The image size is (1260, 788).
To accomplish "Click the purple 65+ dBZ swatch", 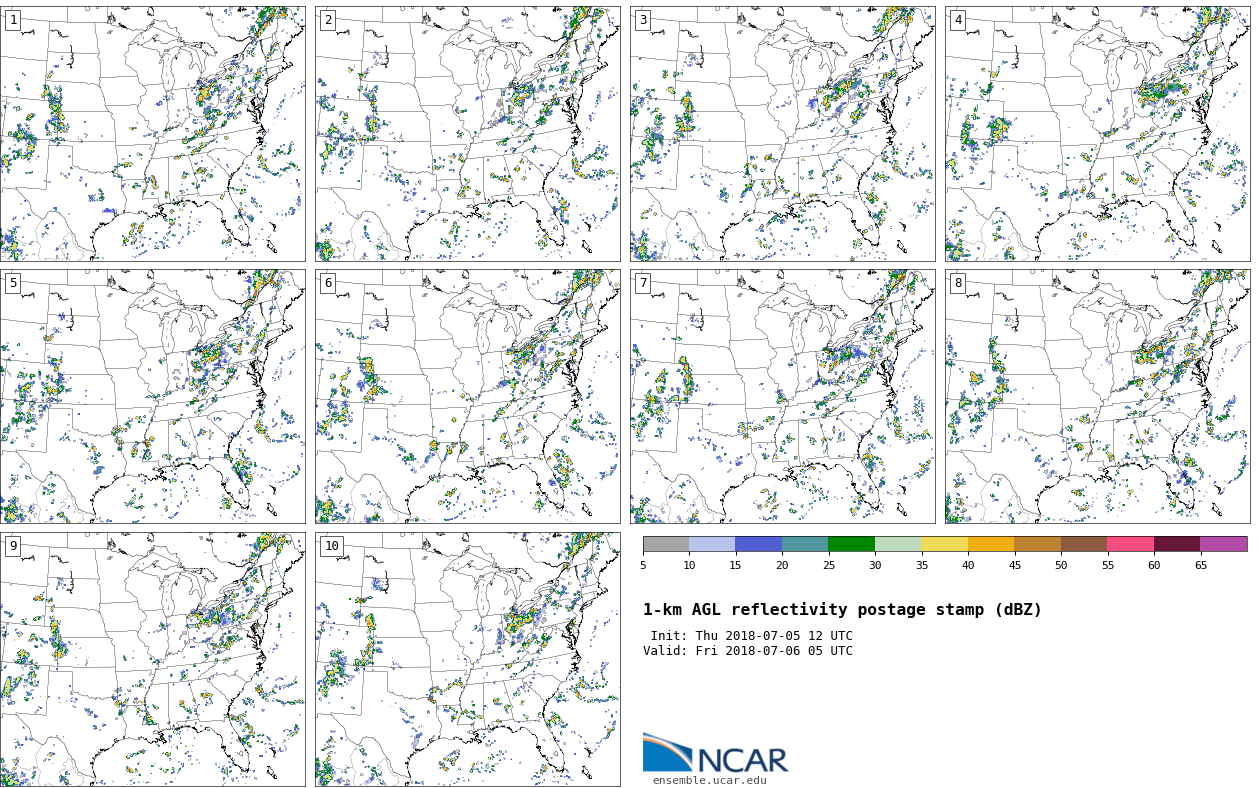I will [x=1224, y=544].
